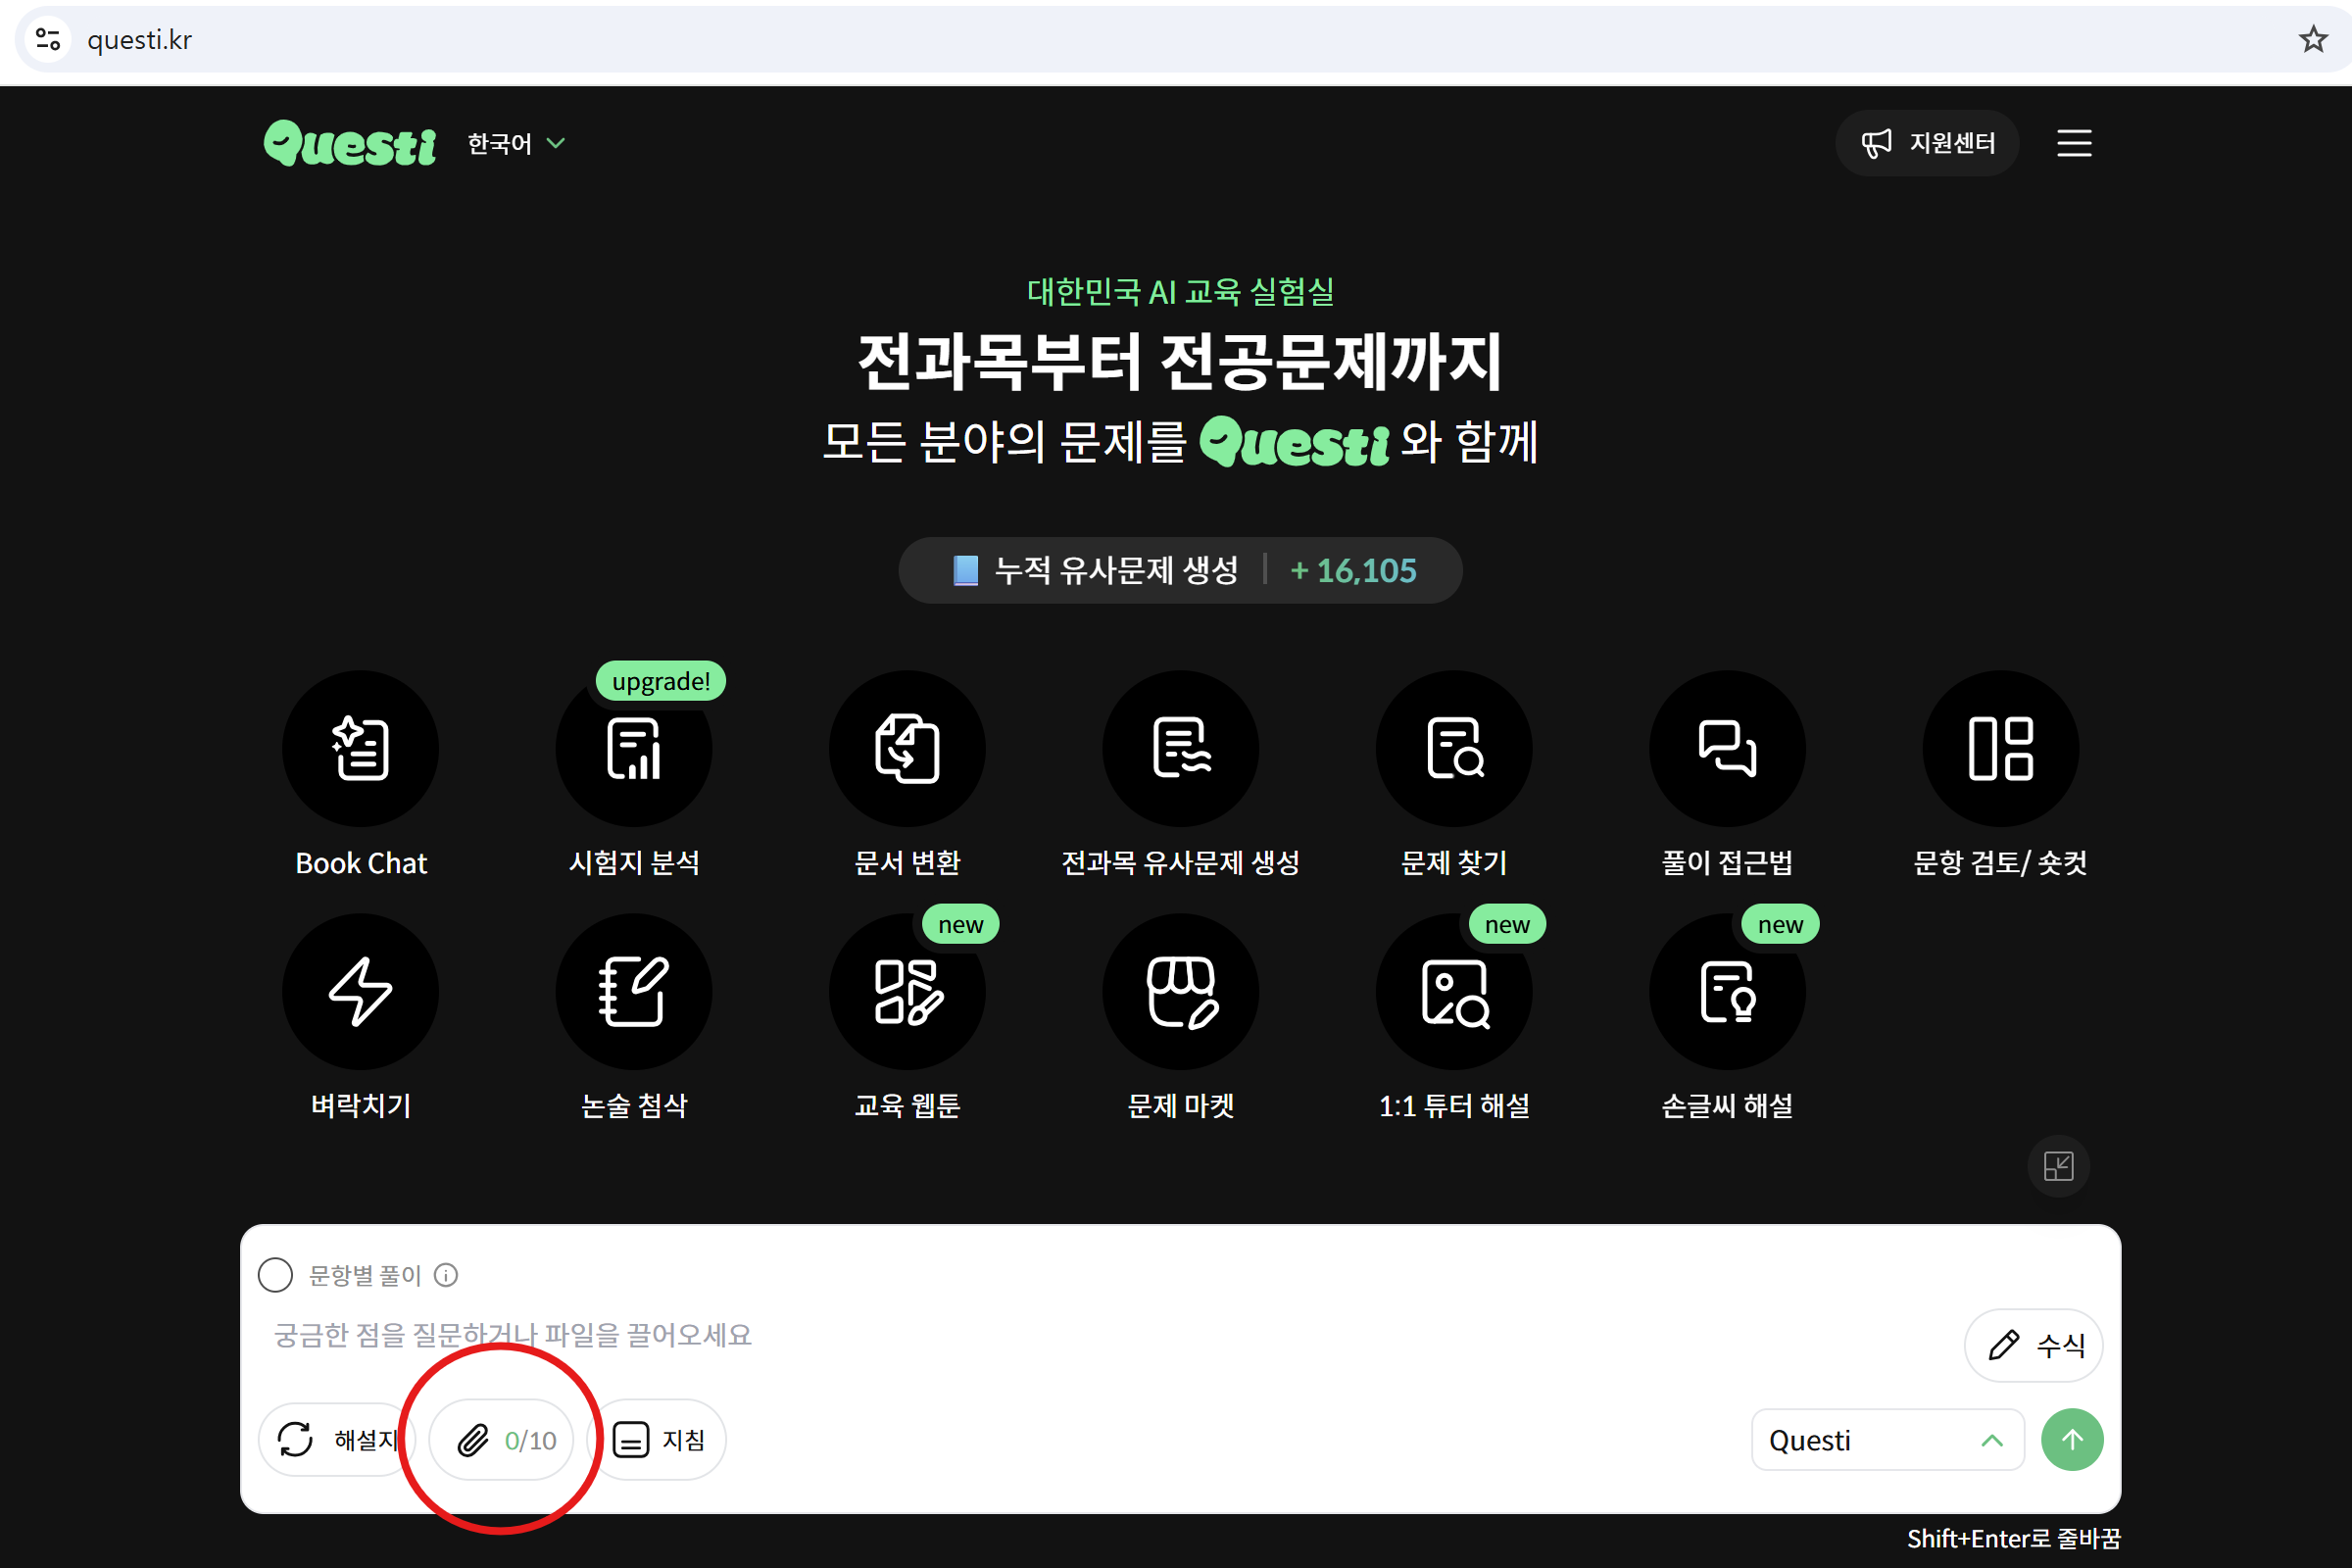The width and height of the screenshot is (2352, 1568).
Task: Open the 한국어 language dropdown
Action: coord(517,144)
